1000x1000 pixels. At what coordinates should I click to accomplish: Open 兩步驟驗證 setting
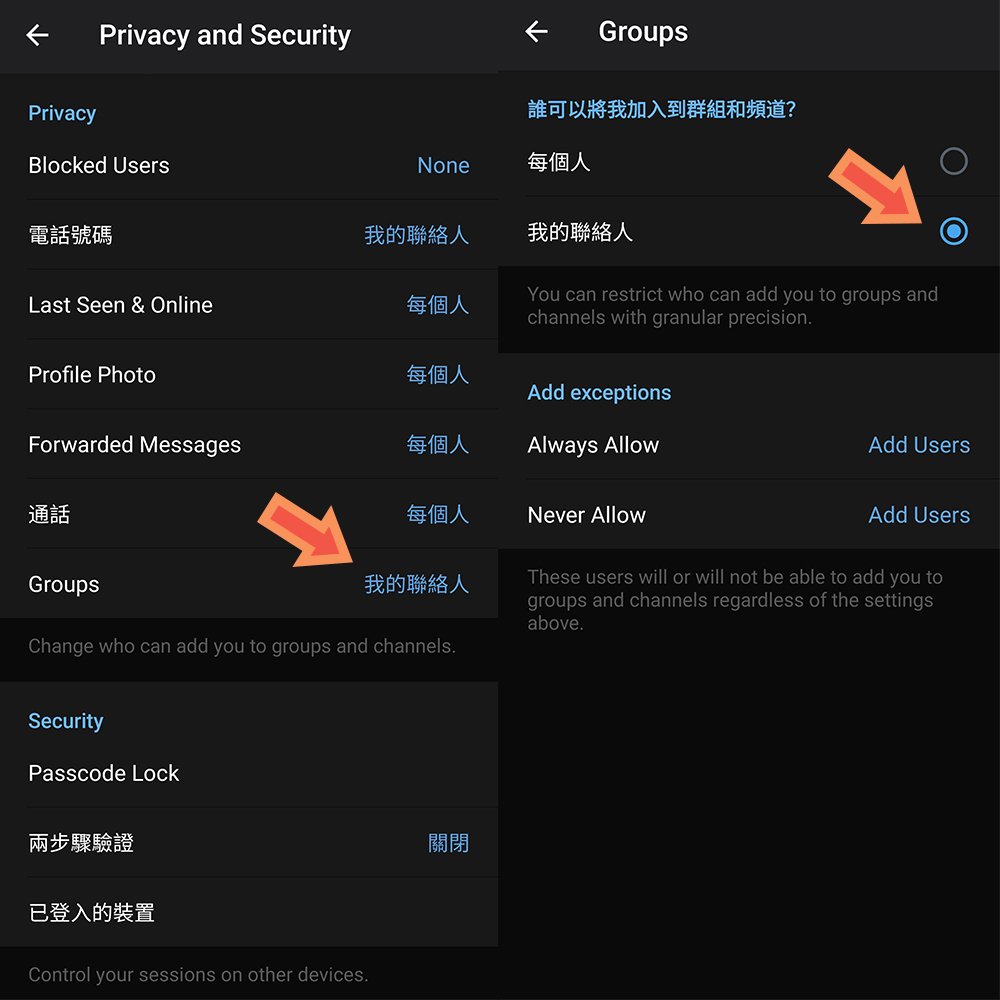[81, 843]
